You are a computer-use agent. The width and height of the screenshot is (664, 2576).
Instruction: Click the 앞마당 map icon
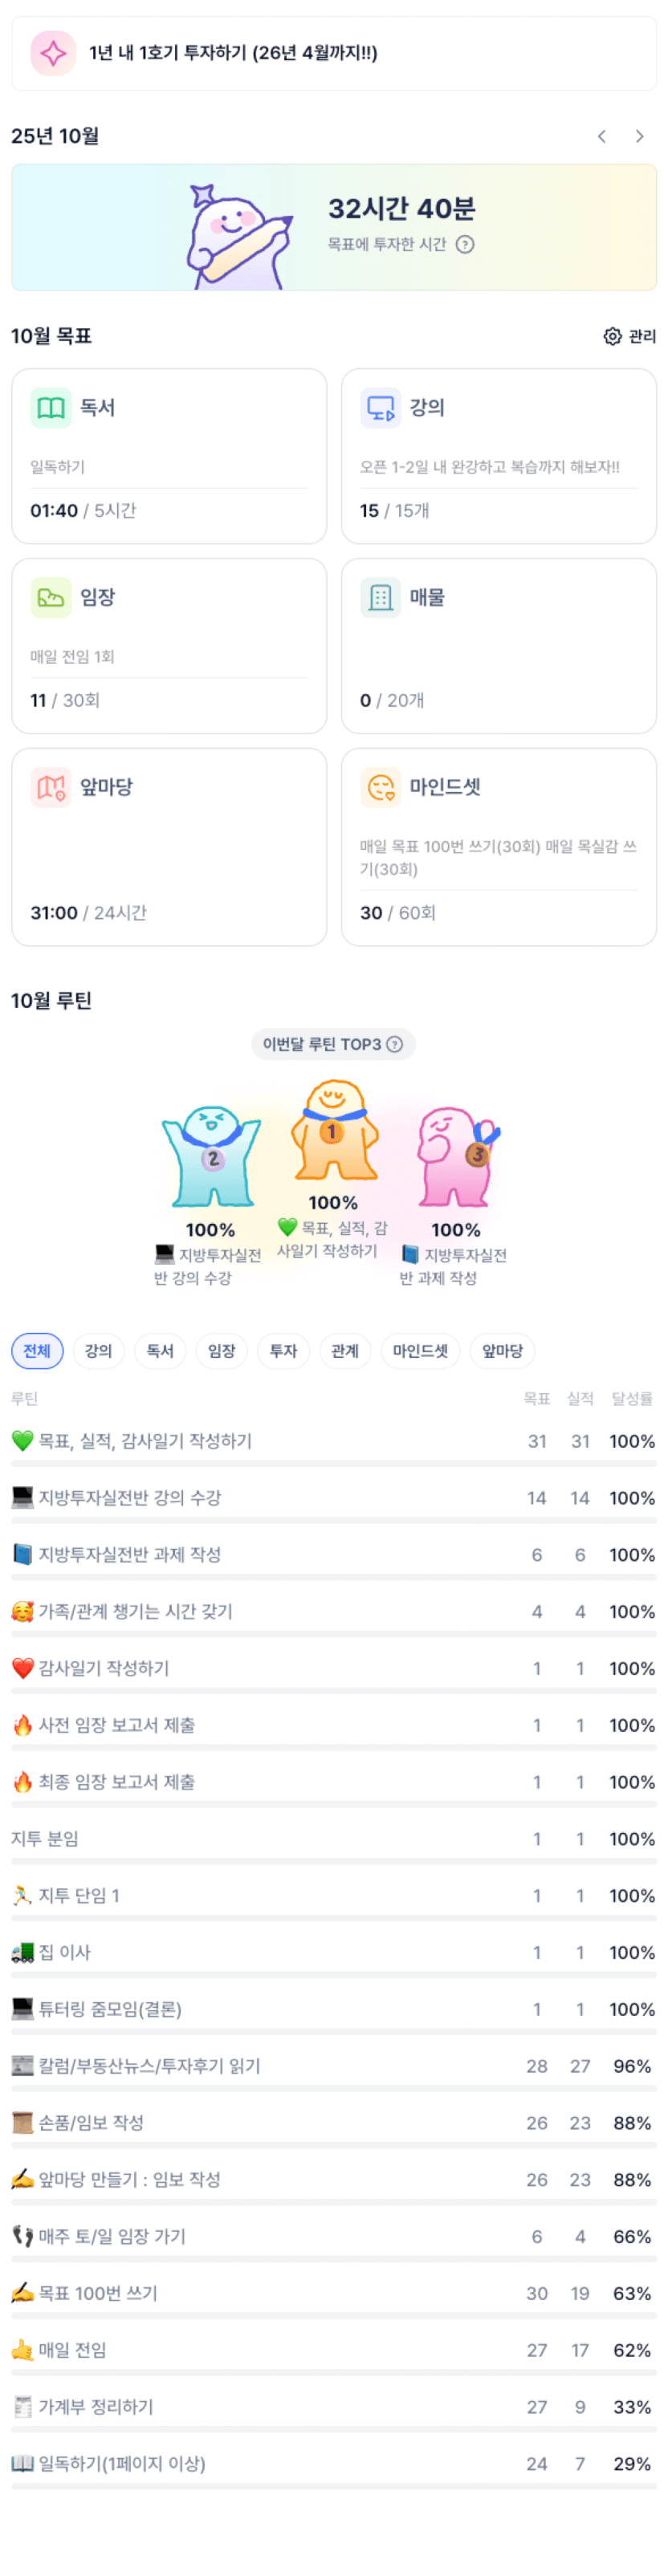pyautogui.click(x=51, y=788)
